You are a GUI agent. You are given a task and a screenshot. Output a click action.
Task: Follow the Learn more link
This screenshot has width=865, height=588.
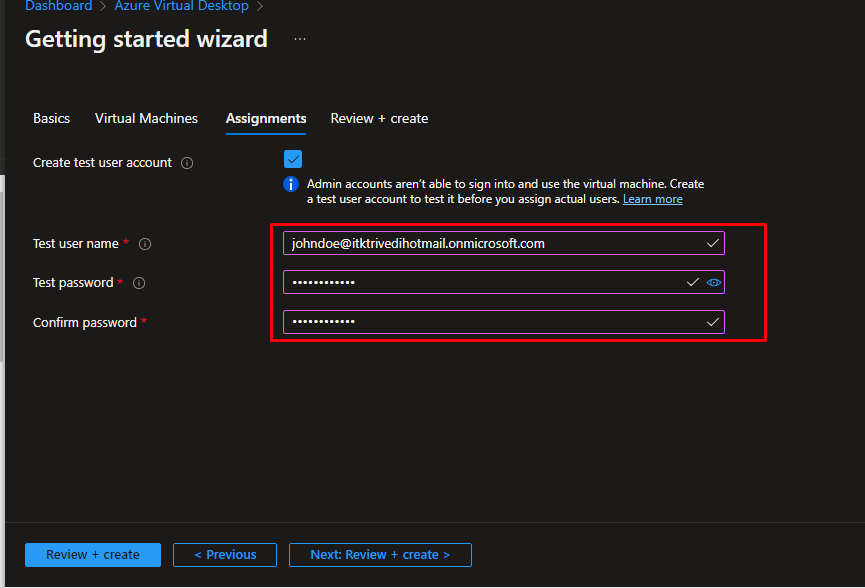coord(652,199)
